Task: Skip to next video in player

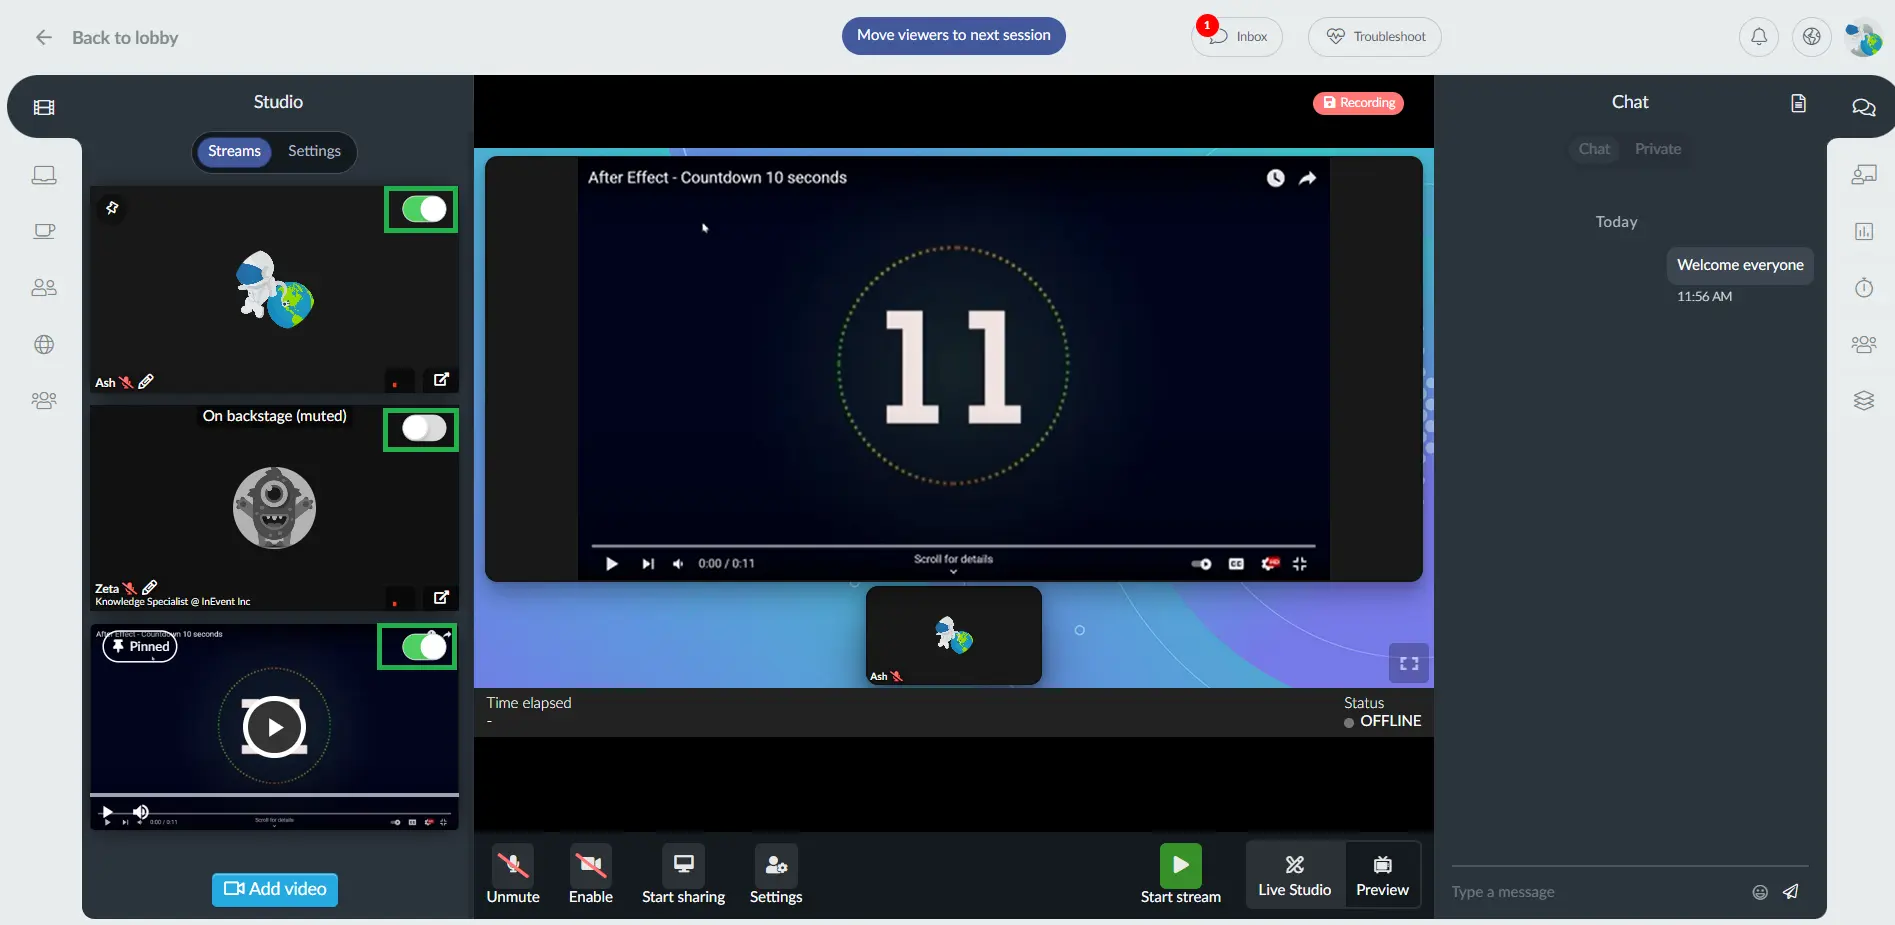Action: (x=648, y=564)
